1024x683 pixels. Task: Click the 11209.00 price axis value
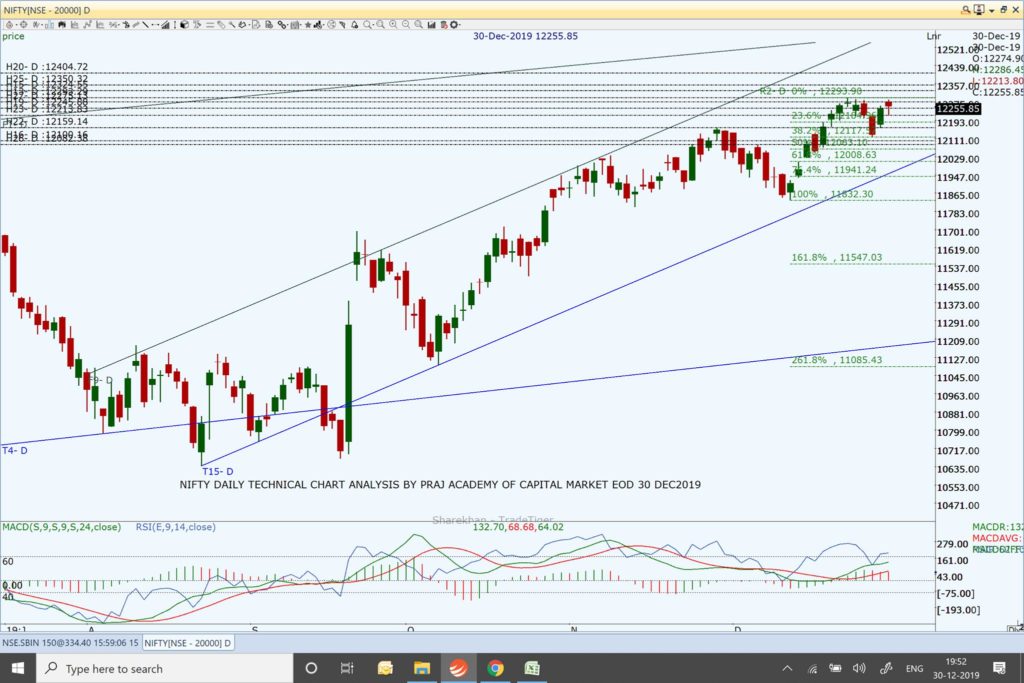point(958,342)
